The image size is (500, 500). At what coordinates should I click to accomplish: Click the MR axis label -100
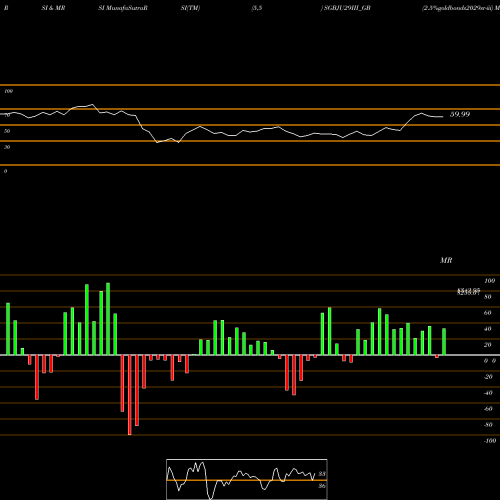(490, 441)
